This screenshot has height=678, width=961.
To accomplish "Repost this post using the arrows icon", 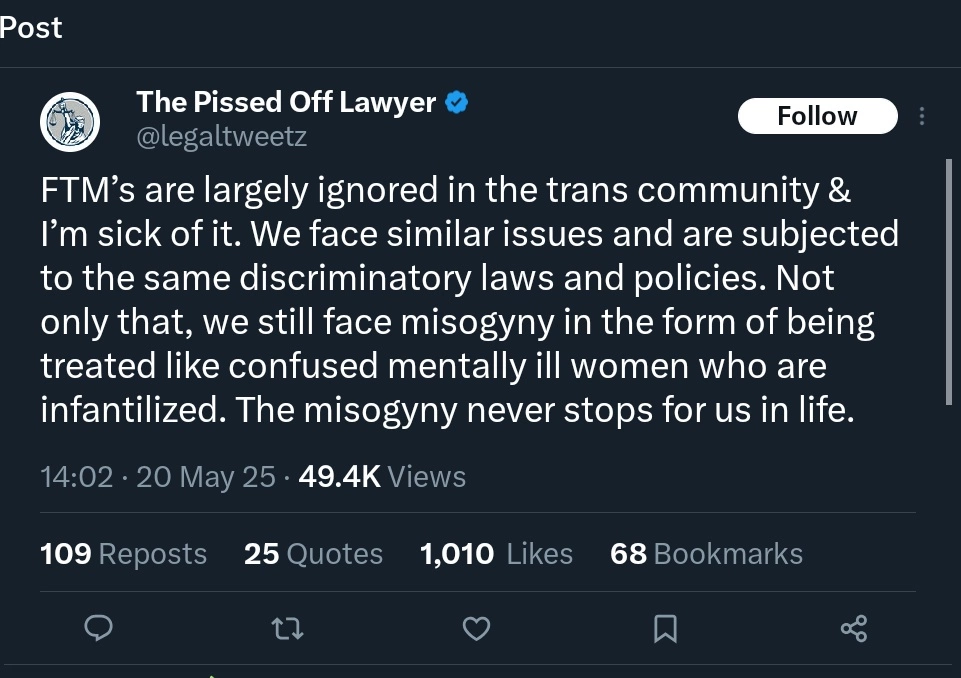I will (x=287, y=628).
